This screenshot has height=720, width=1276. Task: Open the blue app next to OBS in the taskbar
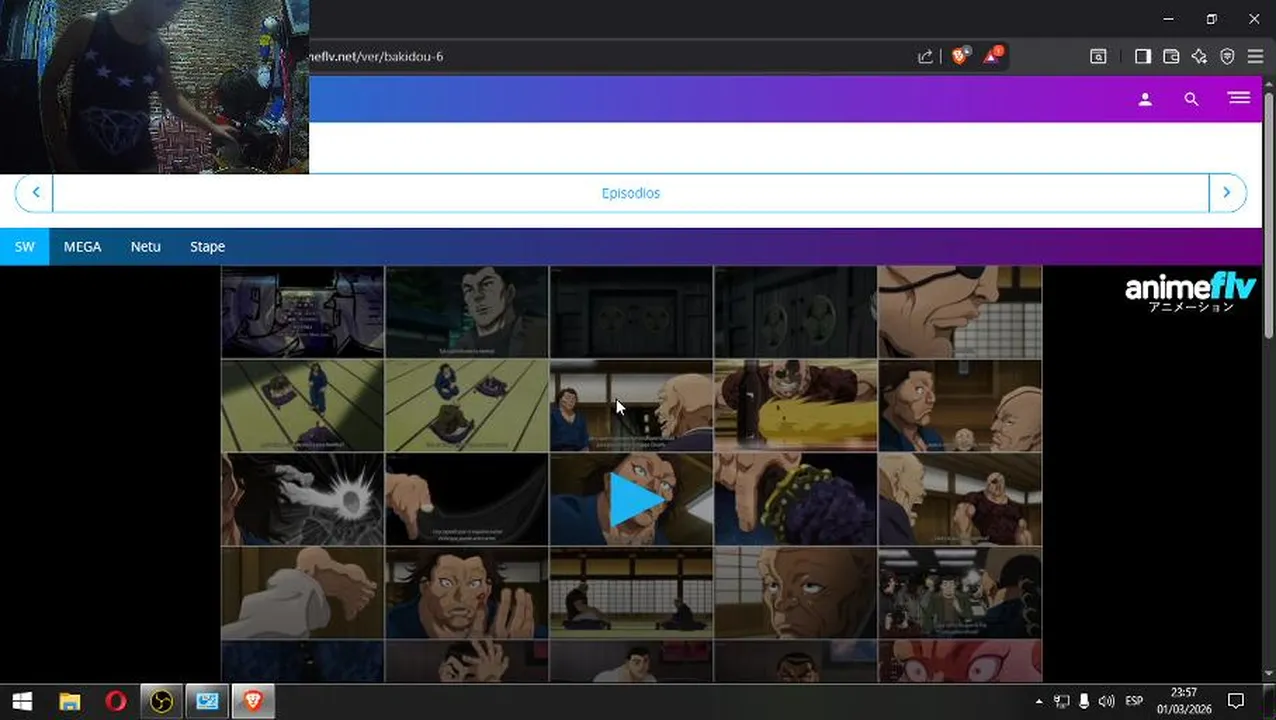coord(207,702)
